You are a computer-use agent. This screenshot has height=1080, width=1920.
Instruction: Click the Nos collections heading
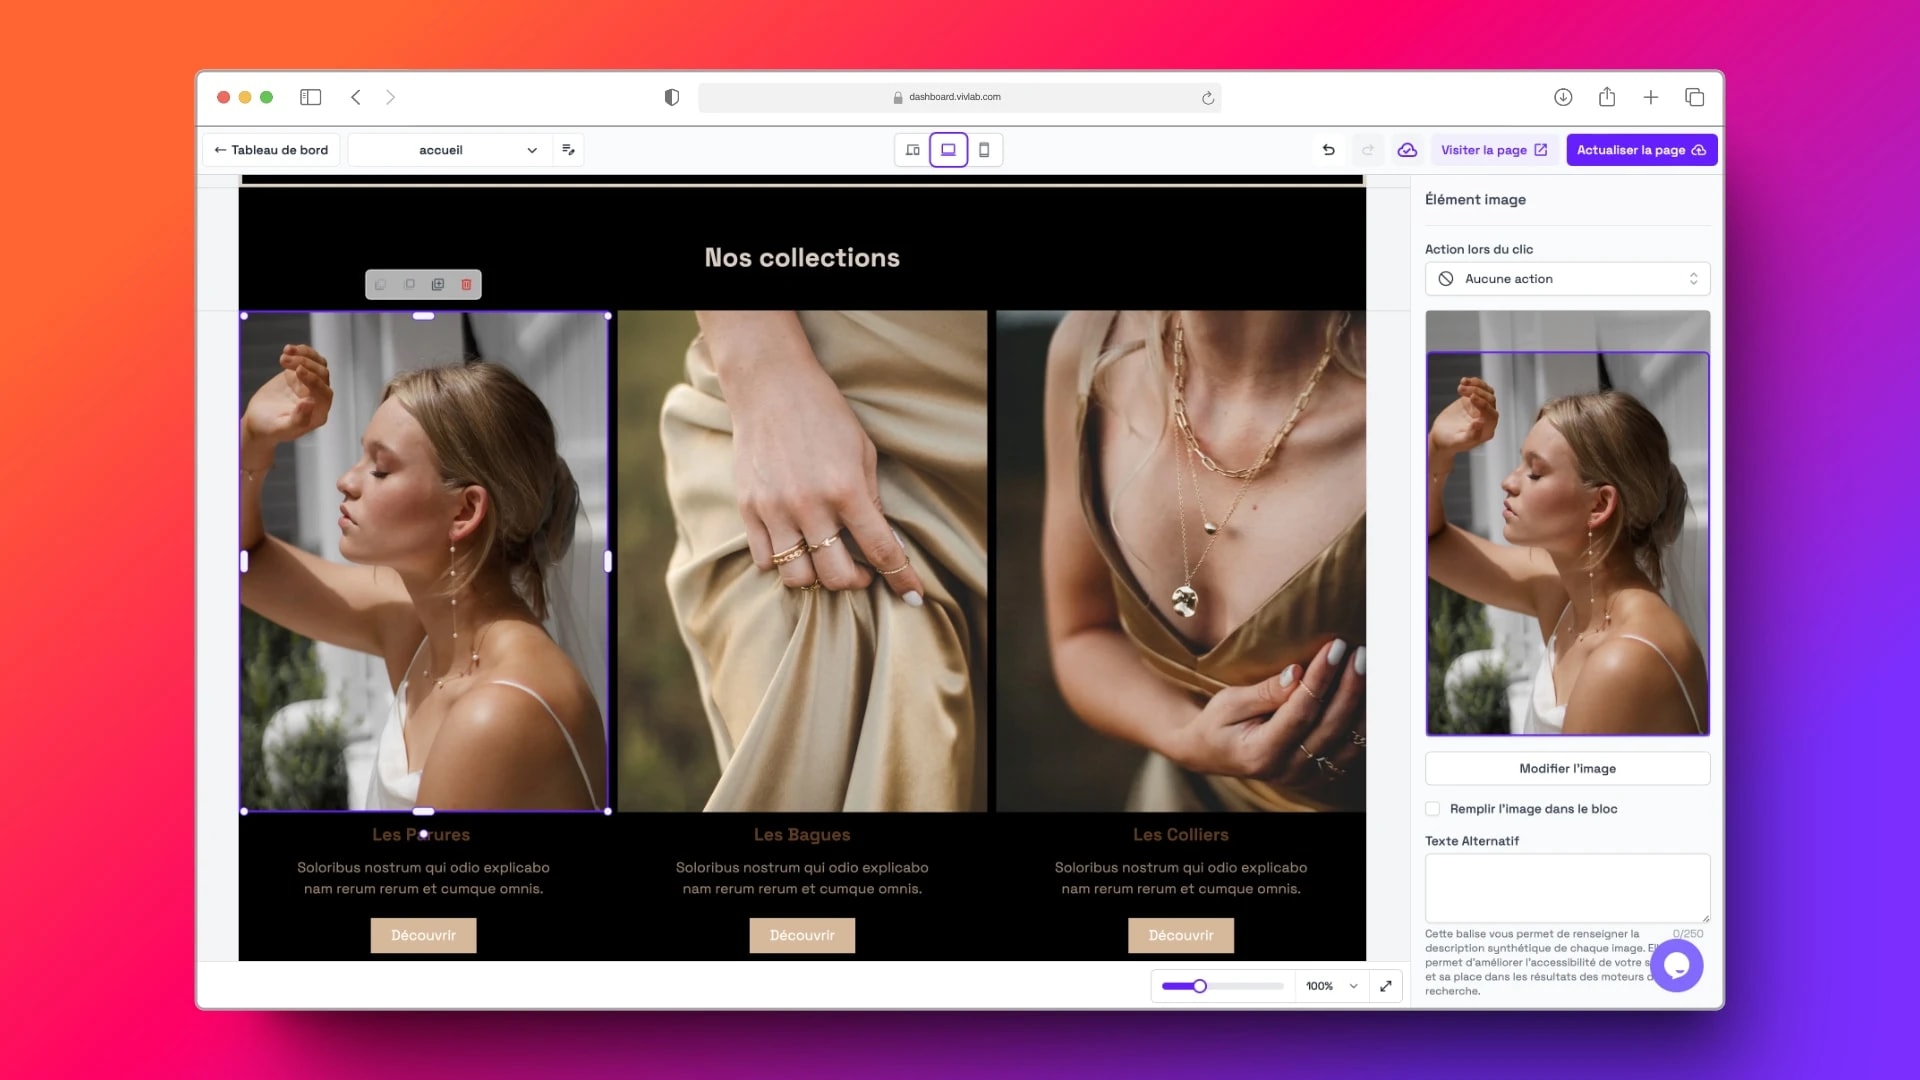click(x=802, y=257)
